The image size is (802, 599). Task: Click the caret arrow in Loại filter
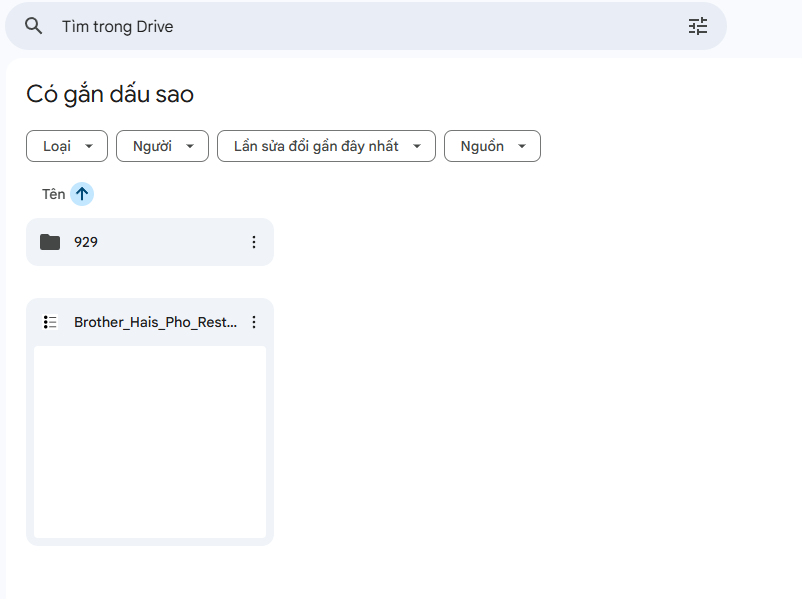click(89, 146)
